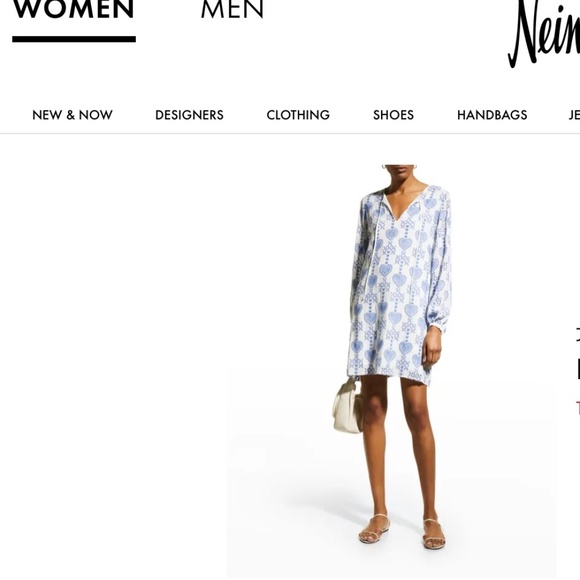Switch to the MEN tab

[x=232, y=9]
